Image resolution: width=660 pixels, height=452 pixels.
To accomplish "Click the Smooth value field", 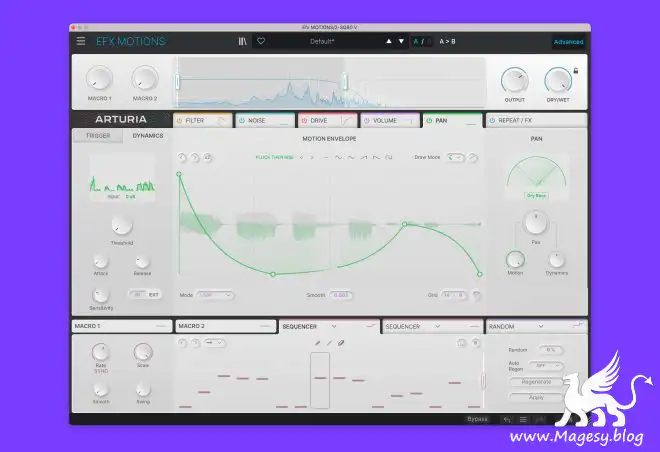I will click(x=341, y=295).
